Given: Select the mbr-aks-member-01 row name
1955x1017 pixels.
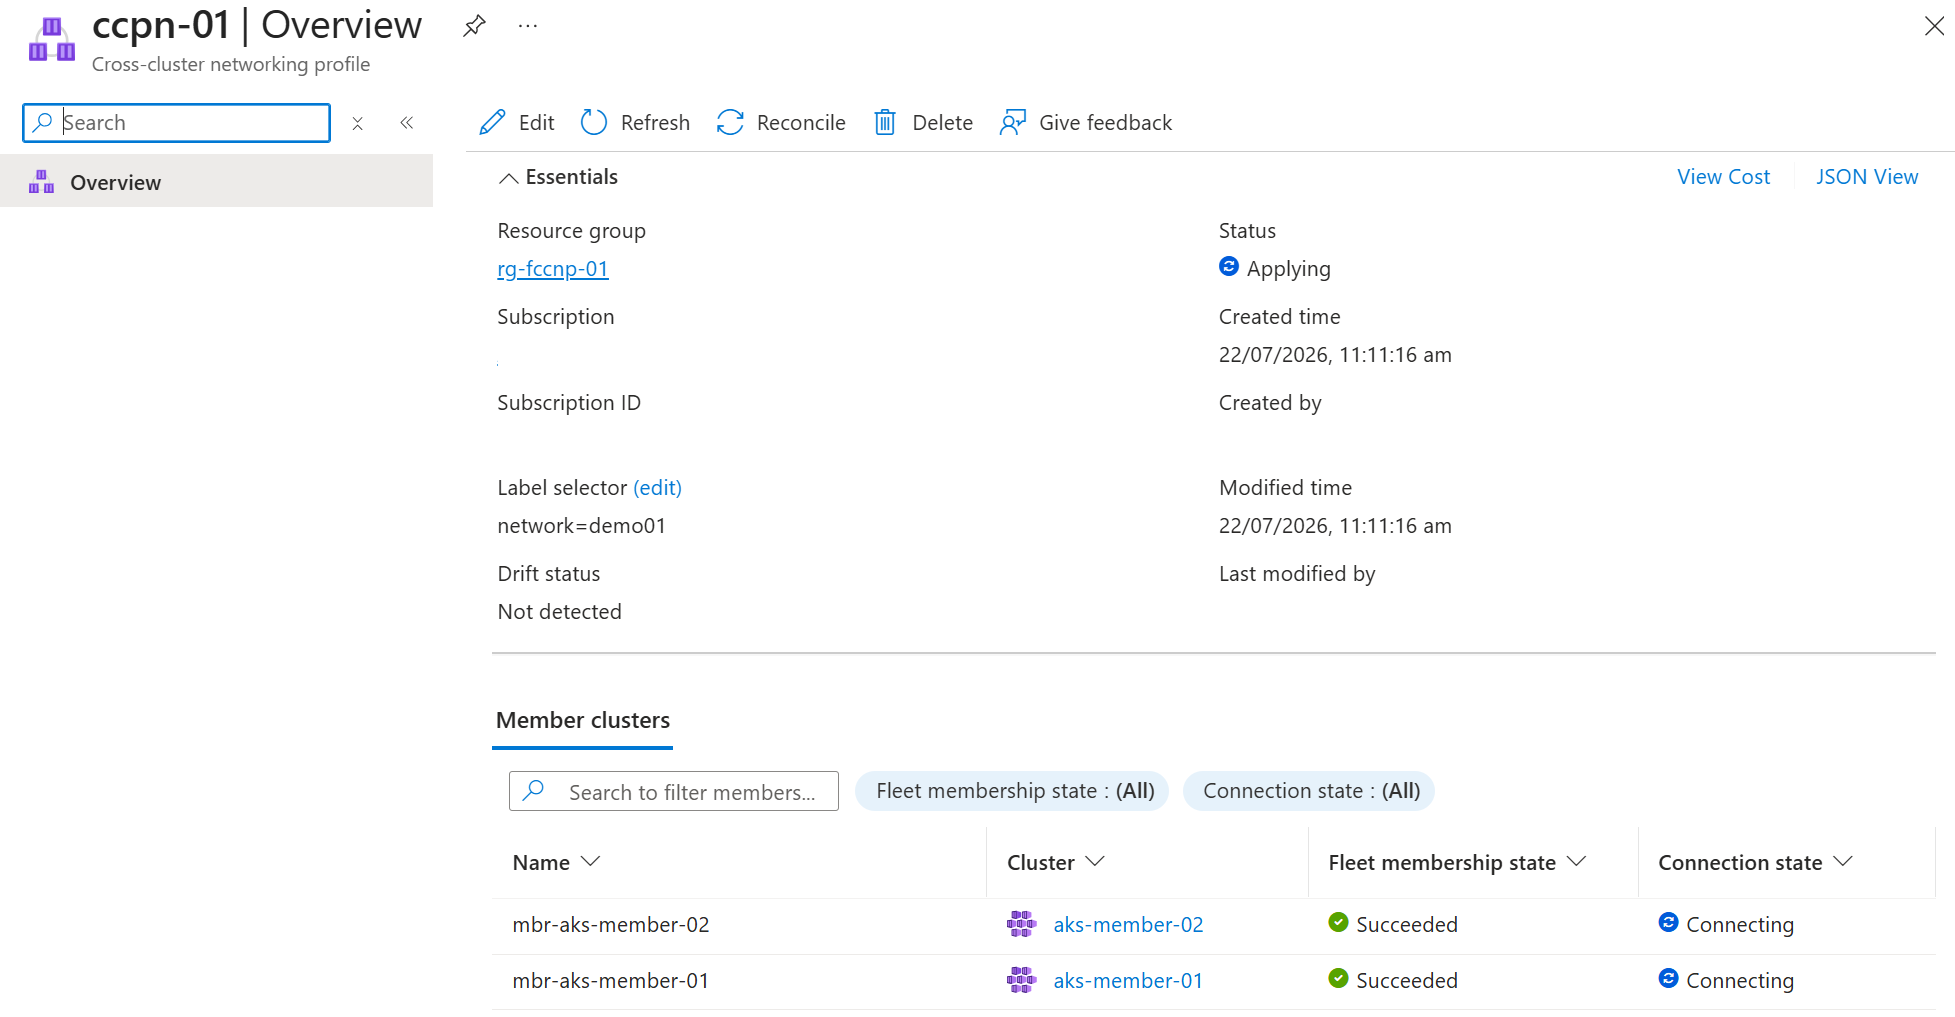Looking at the screenshot, I should (x=611, y=981).
